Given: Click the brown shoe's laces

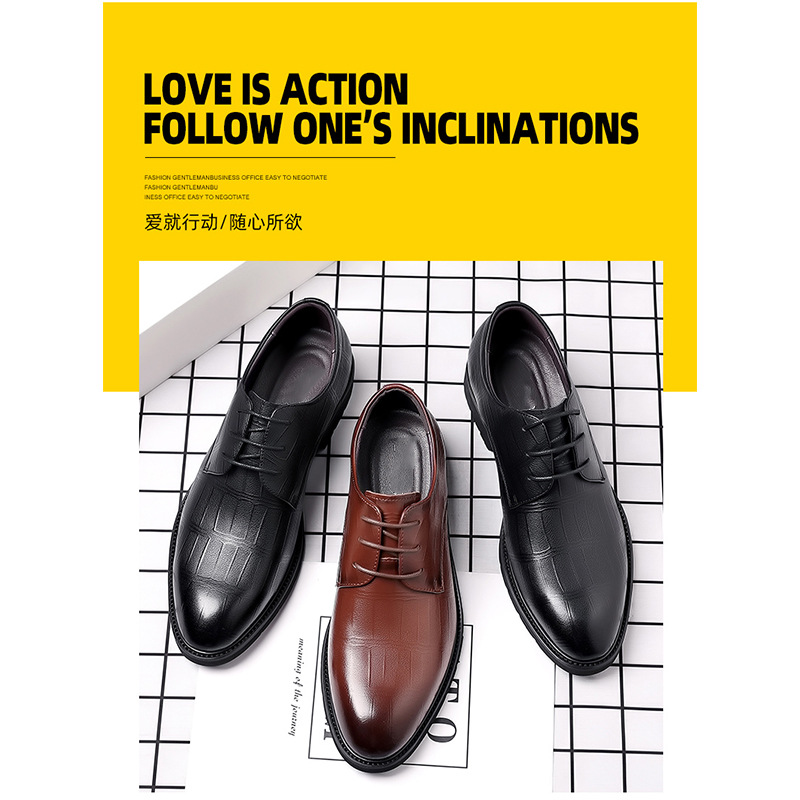Looking at the screenshot, I should (390, 543).
